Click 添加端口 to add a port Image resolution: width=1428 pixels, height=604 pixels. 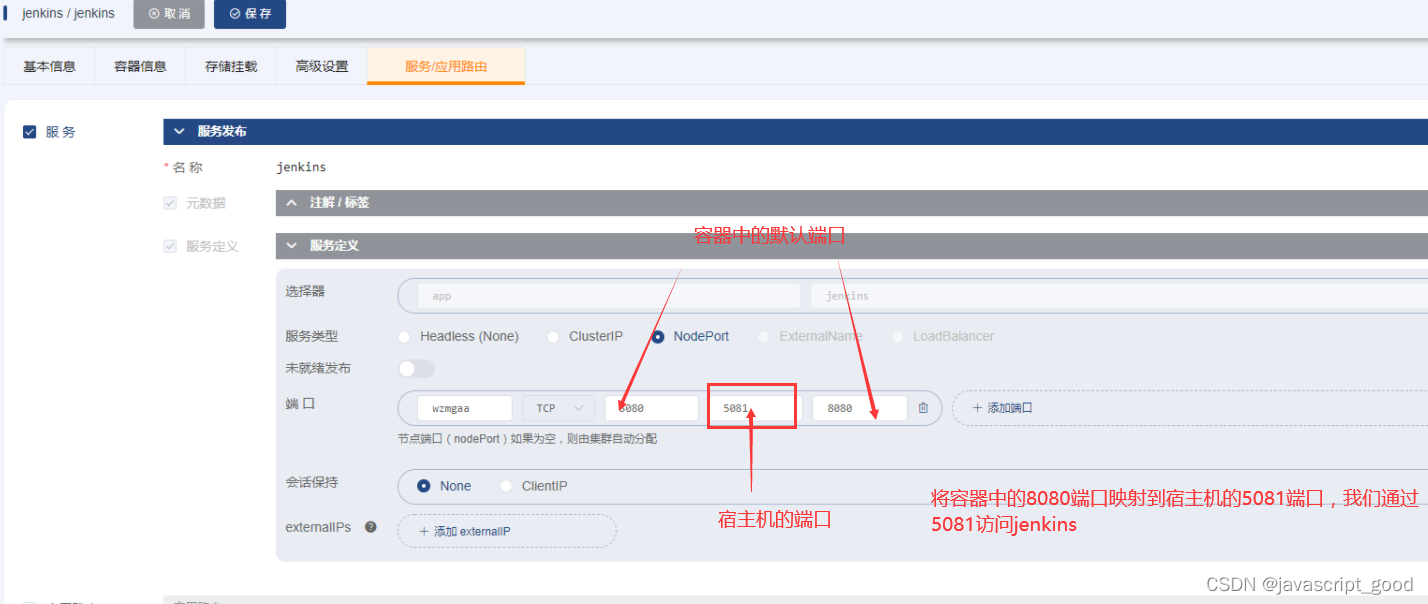click(1002, 408)
